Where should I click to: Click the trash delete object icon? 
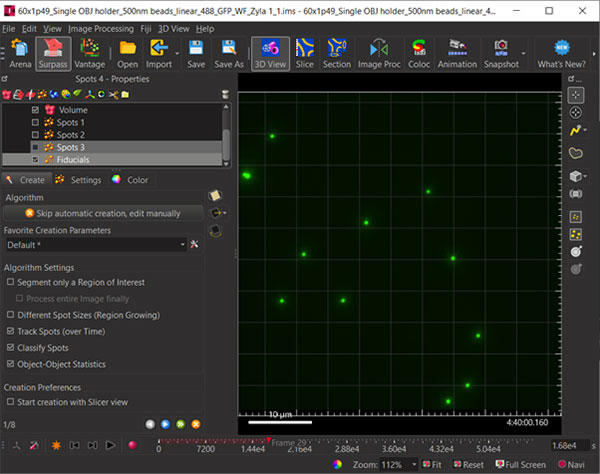tap(226, 94)
